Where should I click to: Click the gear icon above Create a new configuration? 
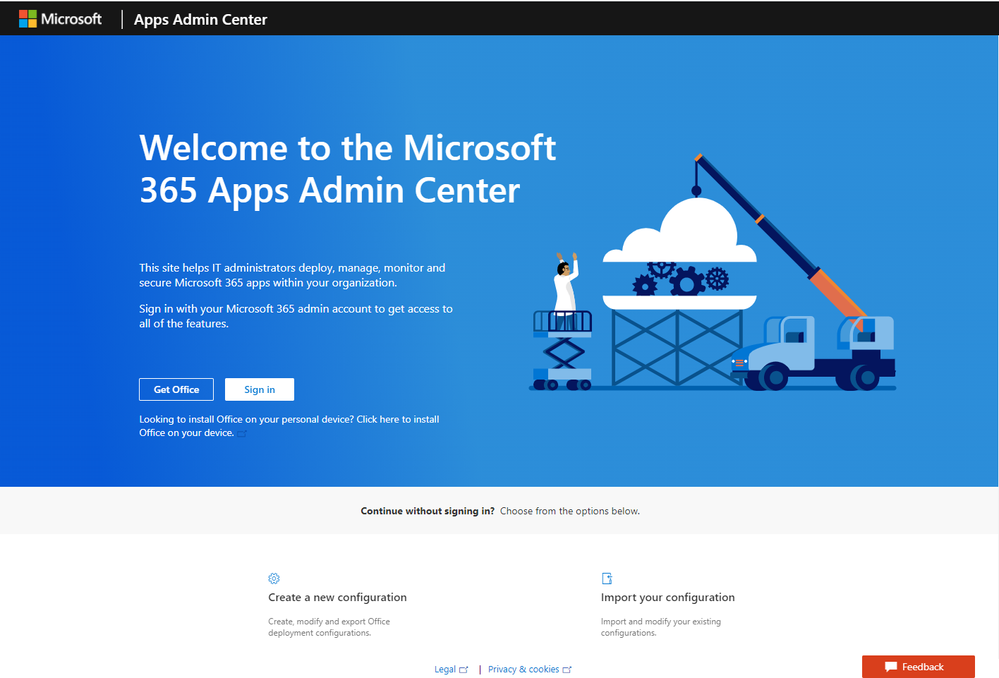[274, 578]
